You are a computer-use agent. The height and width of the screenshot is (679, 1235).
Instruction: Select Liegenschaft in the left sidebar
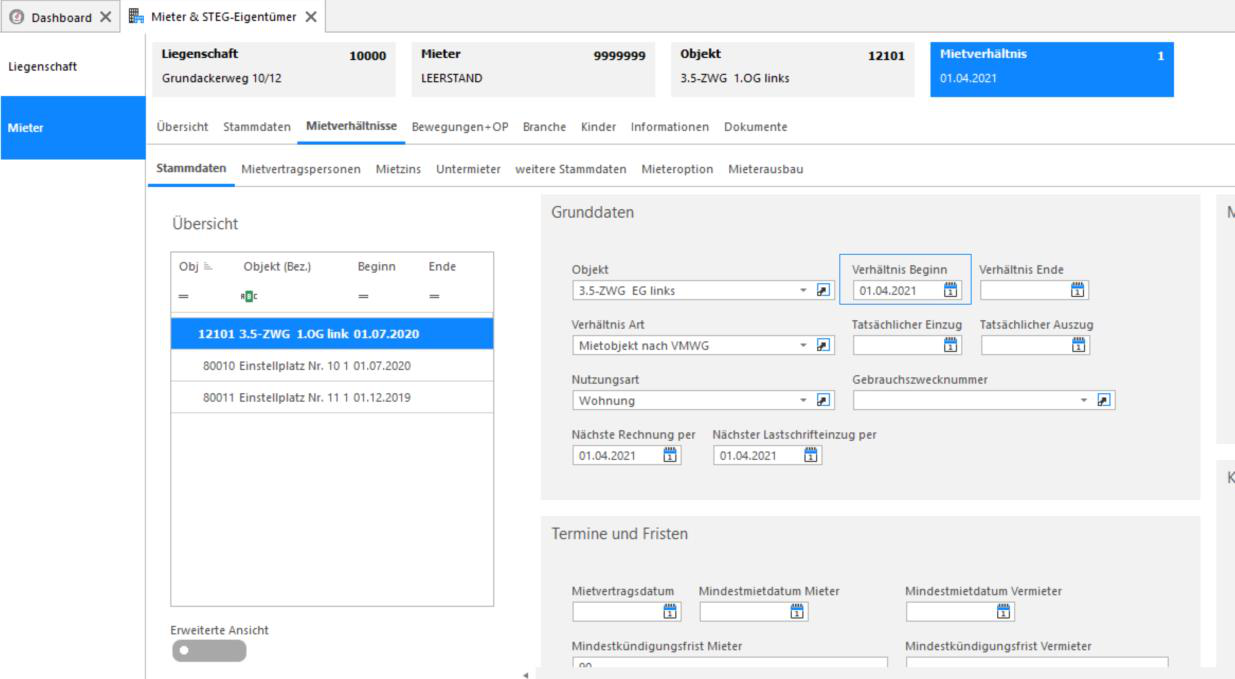tap(73, 67)
